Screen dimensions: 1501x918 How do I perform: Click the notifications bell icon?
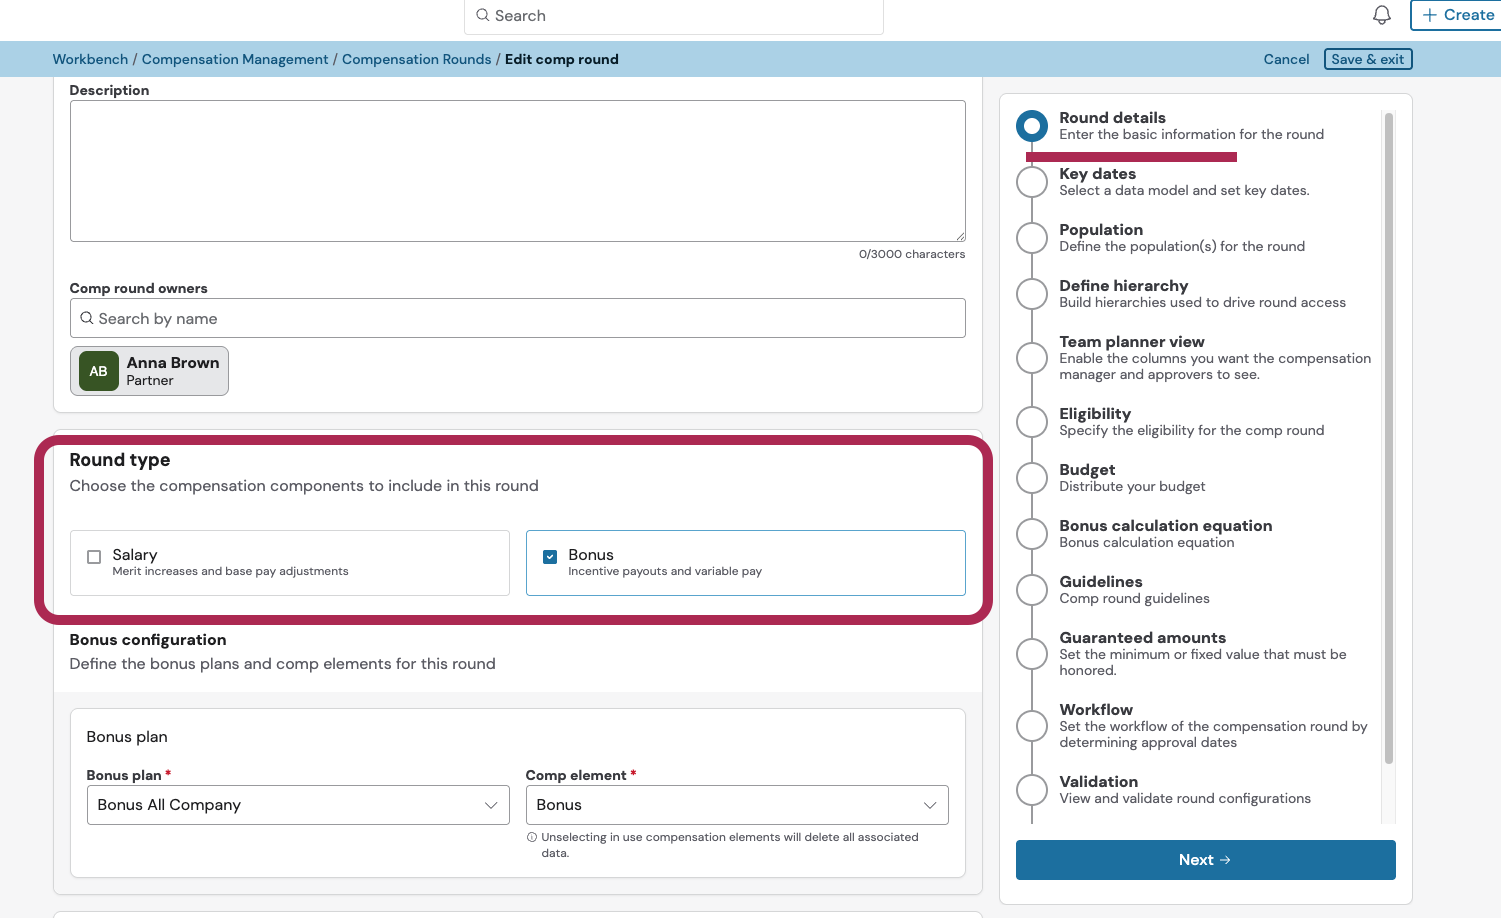[x=1381, y=15]
